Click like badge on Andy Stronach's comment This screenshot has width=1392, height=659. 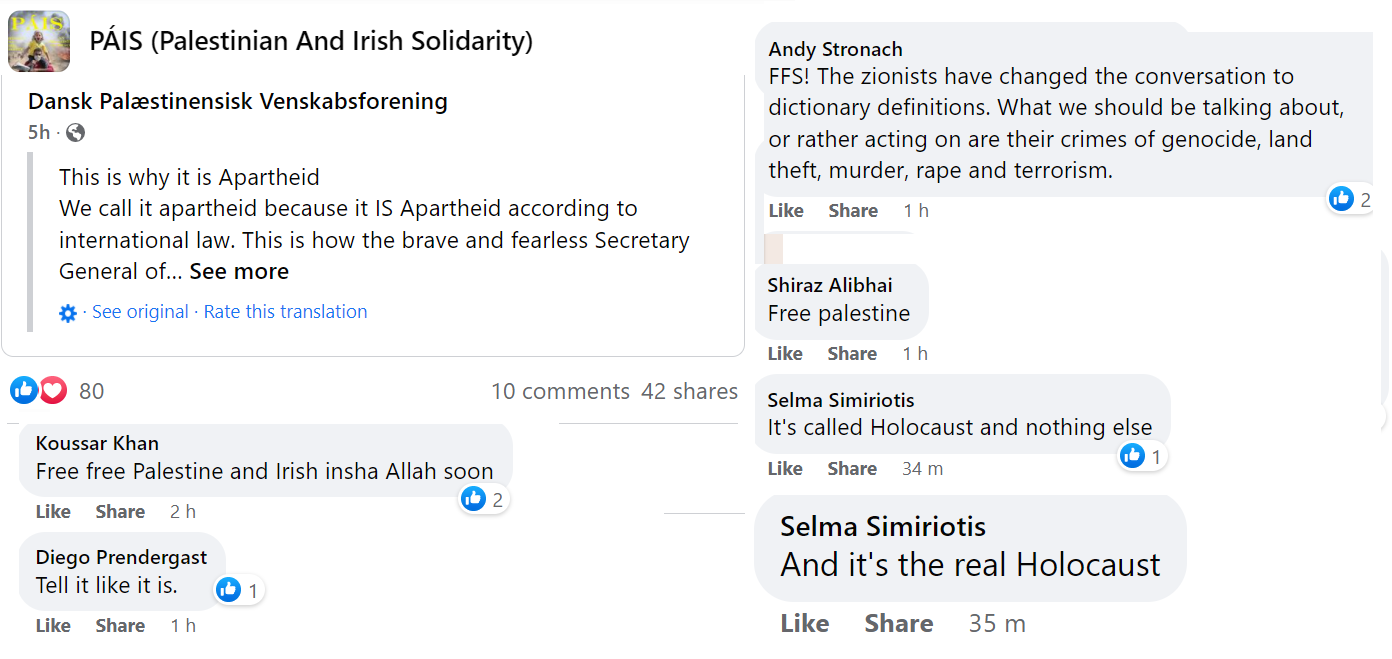coord(1351,199)
